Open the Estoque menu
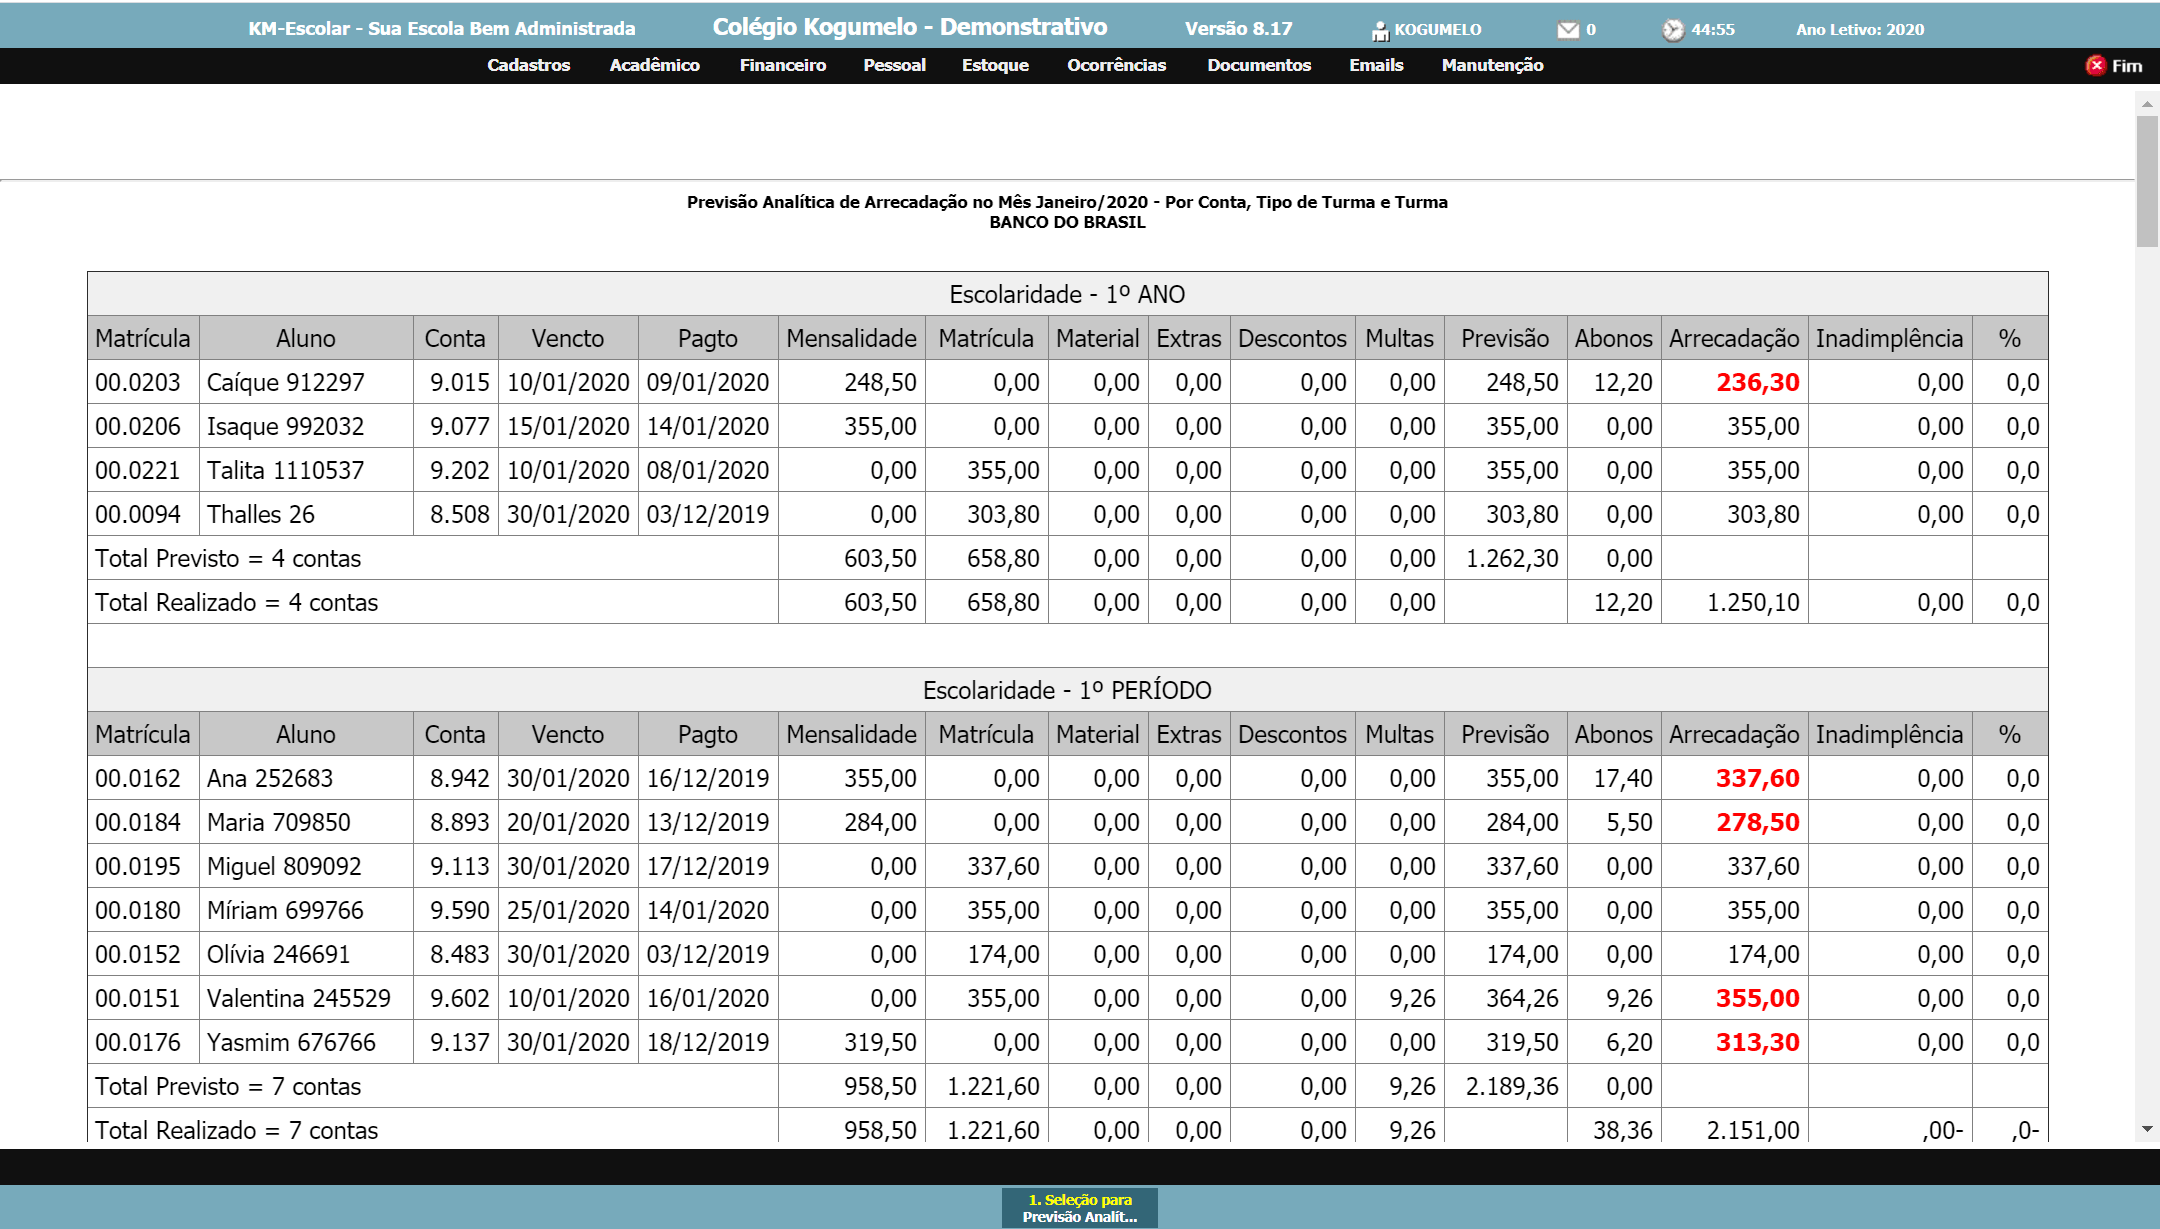The width and height of the screenshot is (2160, 1229). (995, 65)
